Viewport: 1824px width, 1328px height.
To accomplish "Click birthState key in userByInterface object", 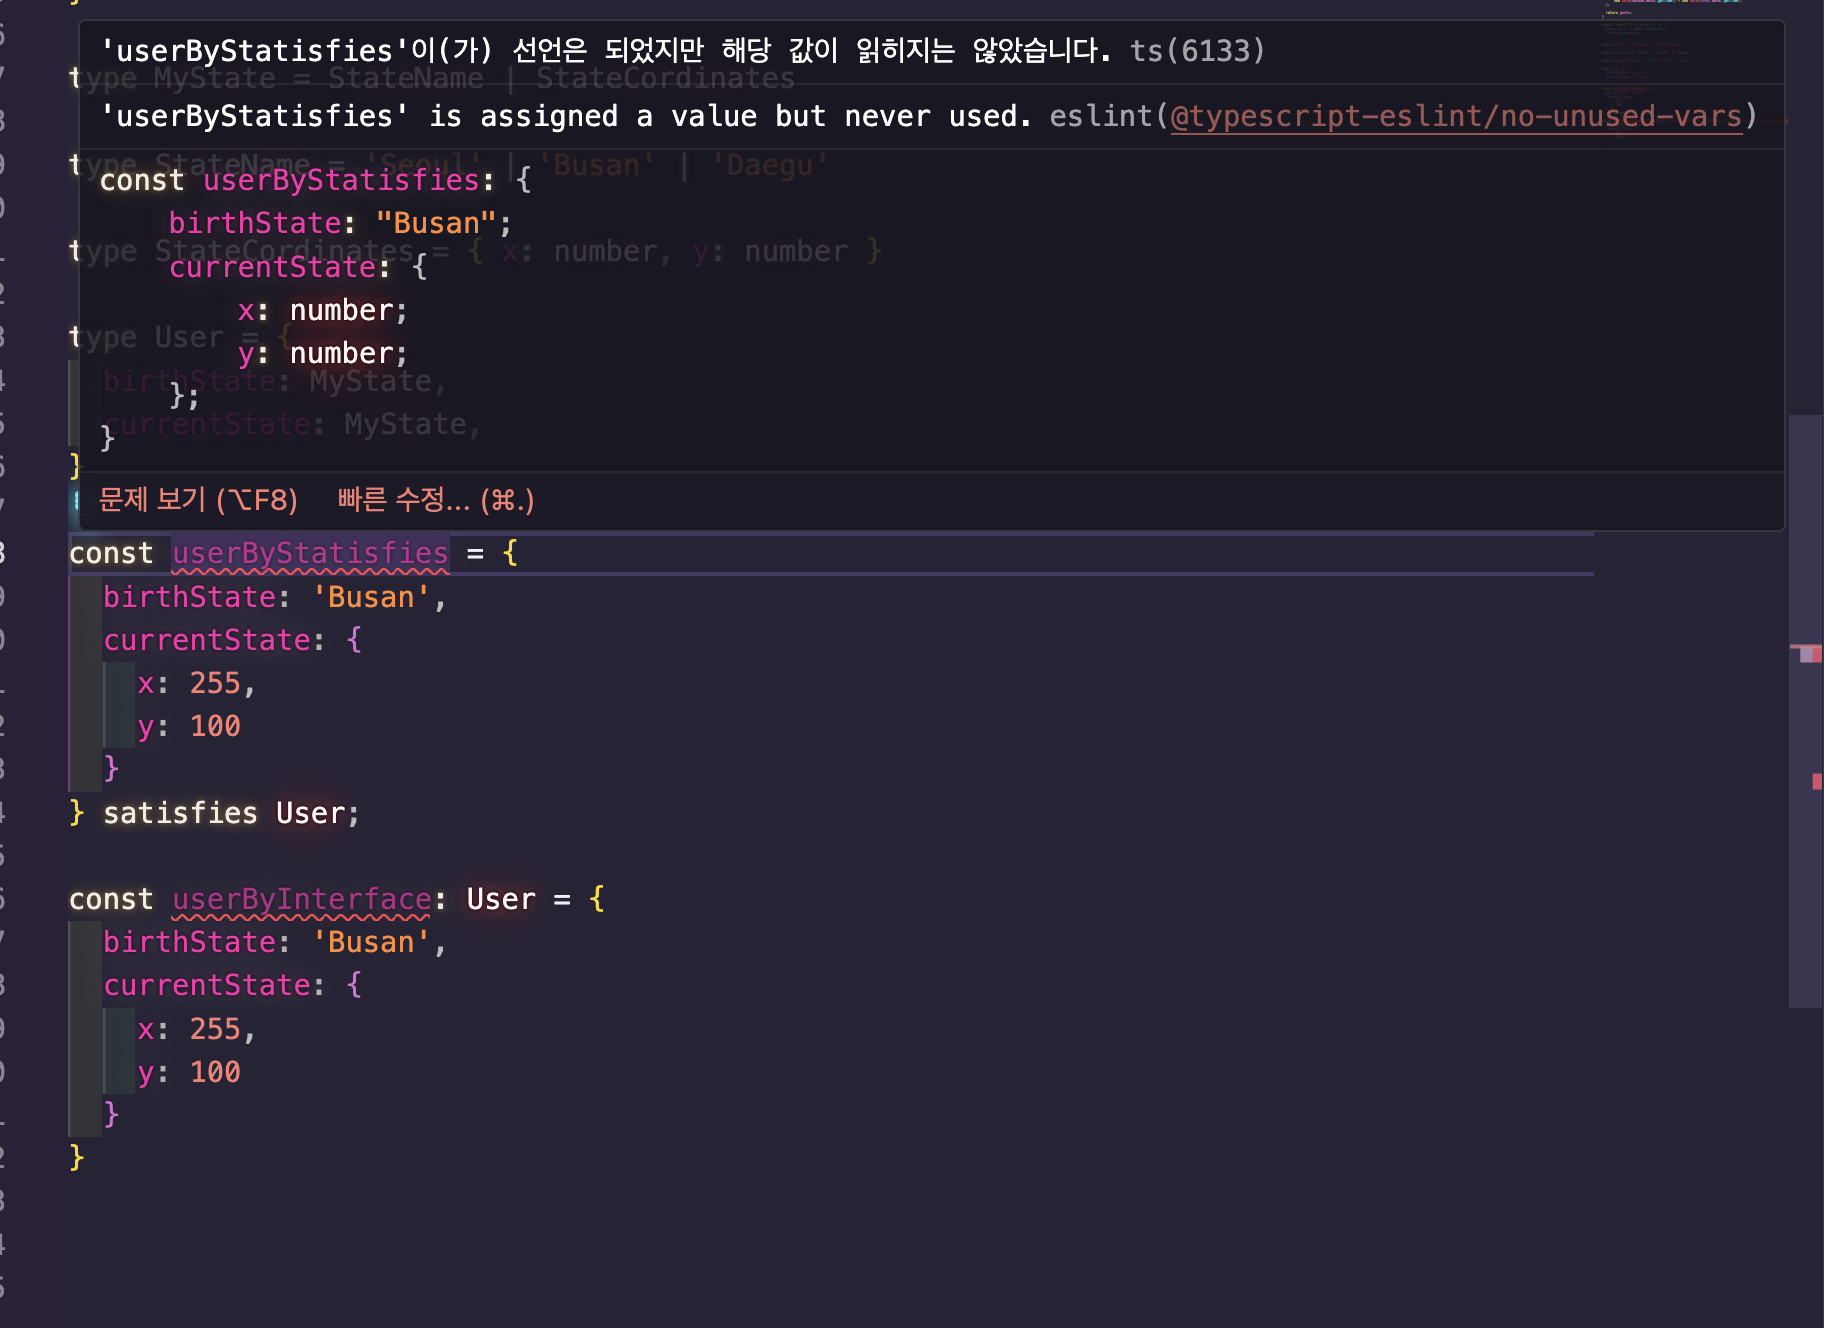I will tap(189, 942).
